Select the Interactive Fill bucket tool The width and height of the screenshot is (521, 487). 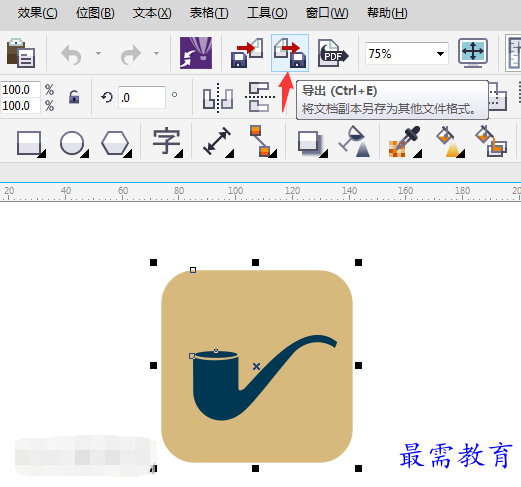coord(450,141)
